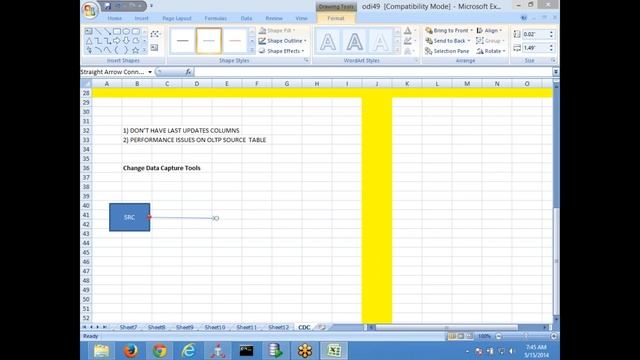640x360 pixels.
Task: Choose the Isosceles Triangle shape
Action: (89, 41)
